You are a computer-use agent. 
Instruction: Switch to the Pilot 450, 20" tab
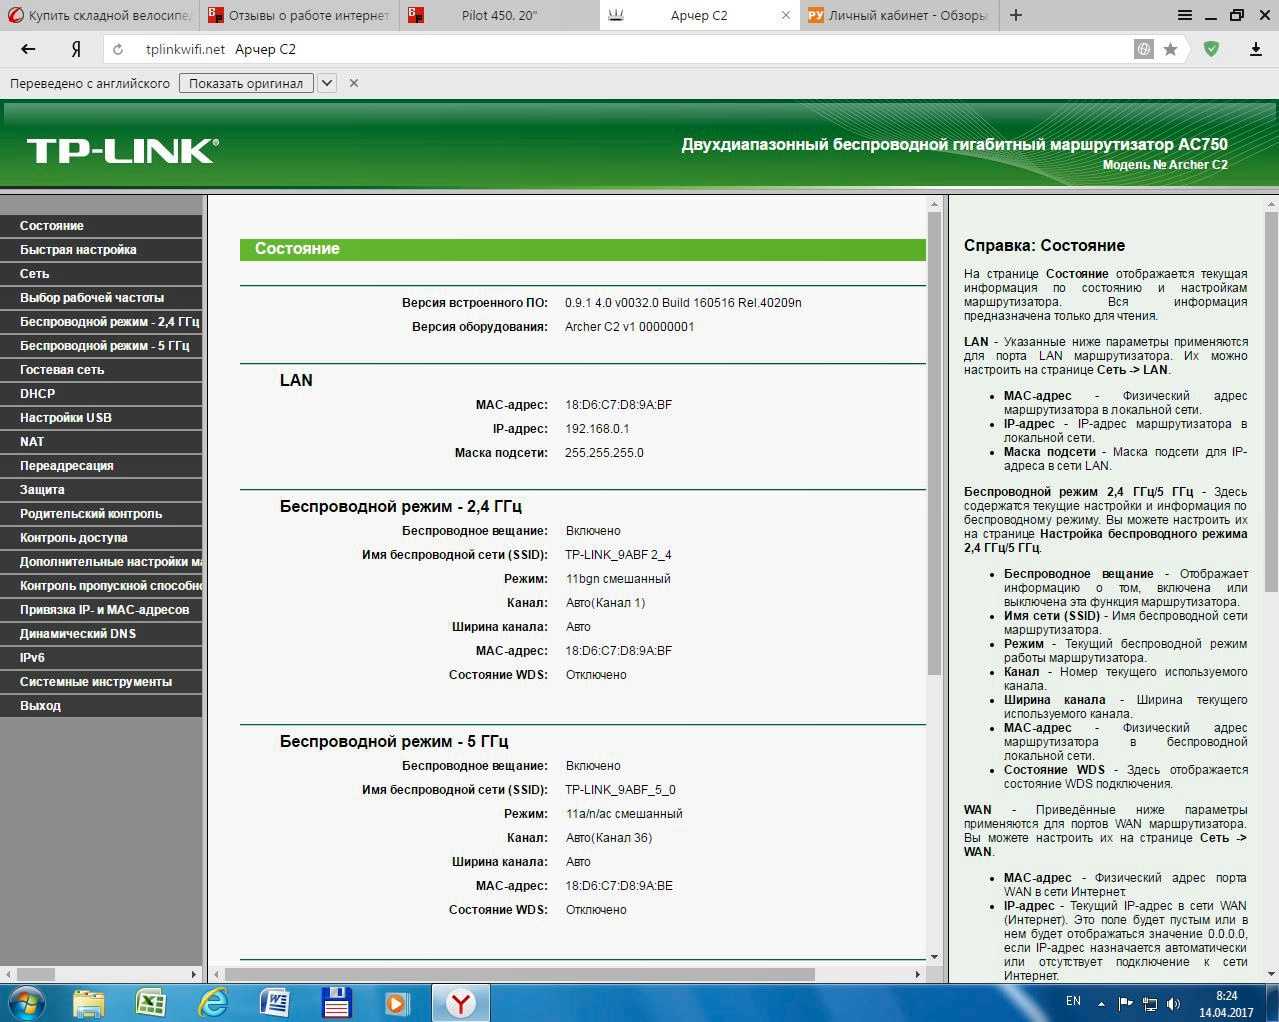[x=499, y=15]
